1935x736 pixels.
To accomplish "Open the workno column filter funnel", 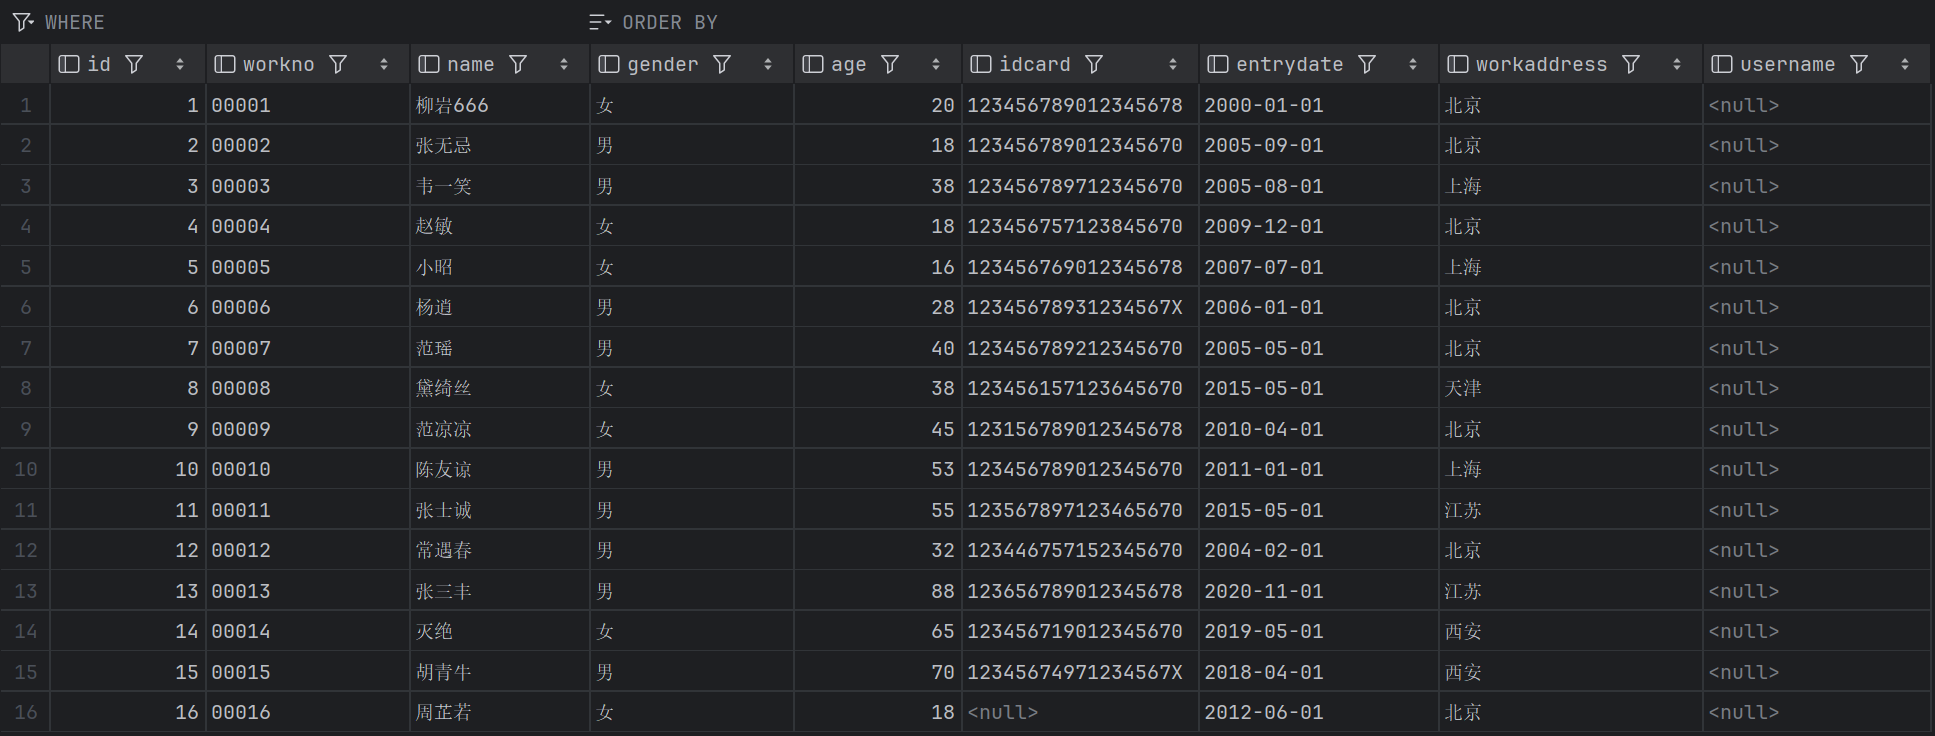I will 338,64.
